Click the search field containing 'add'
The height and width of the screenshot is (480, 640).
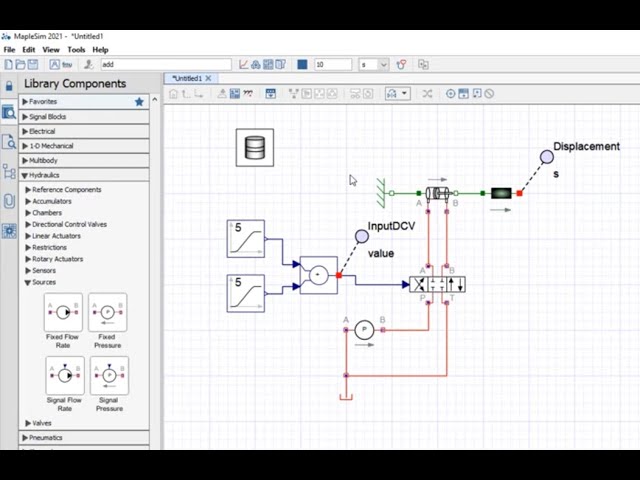[166, 64]
